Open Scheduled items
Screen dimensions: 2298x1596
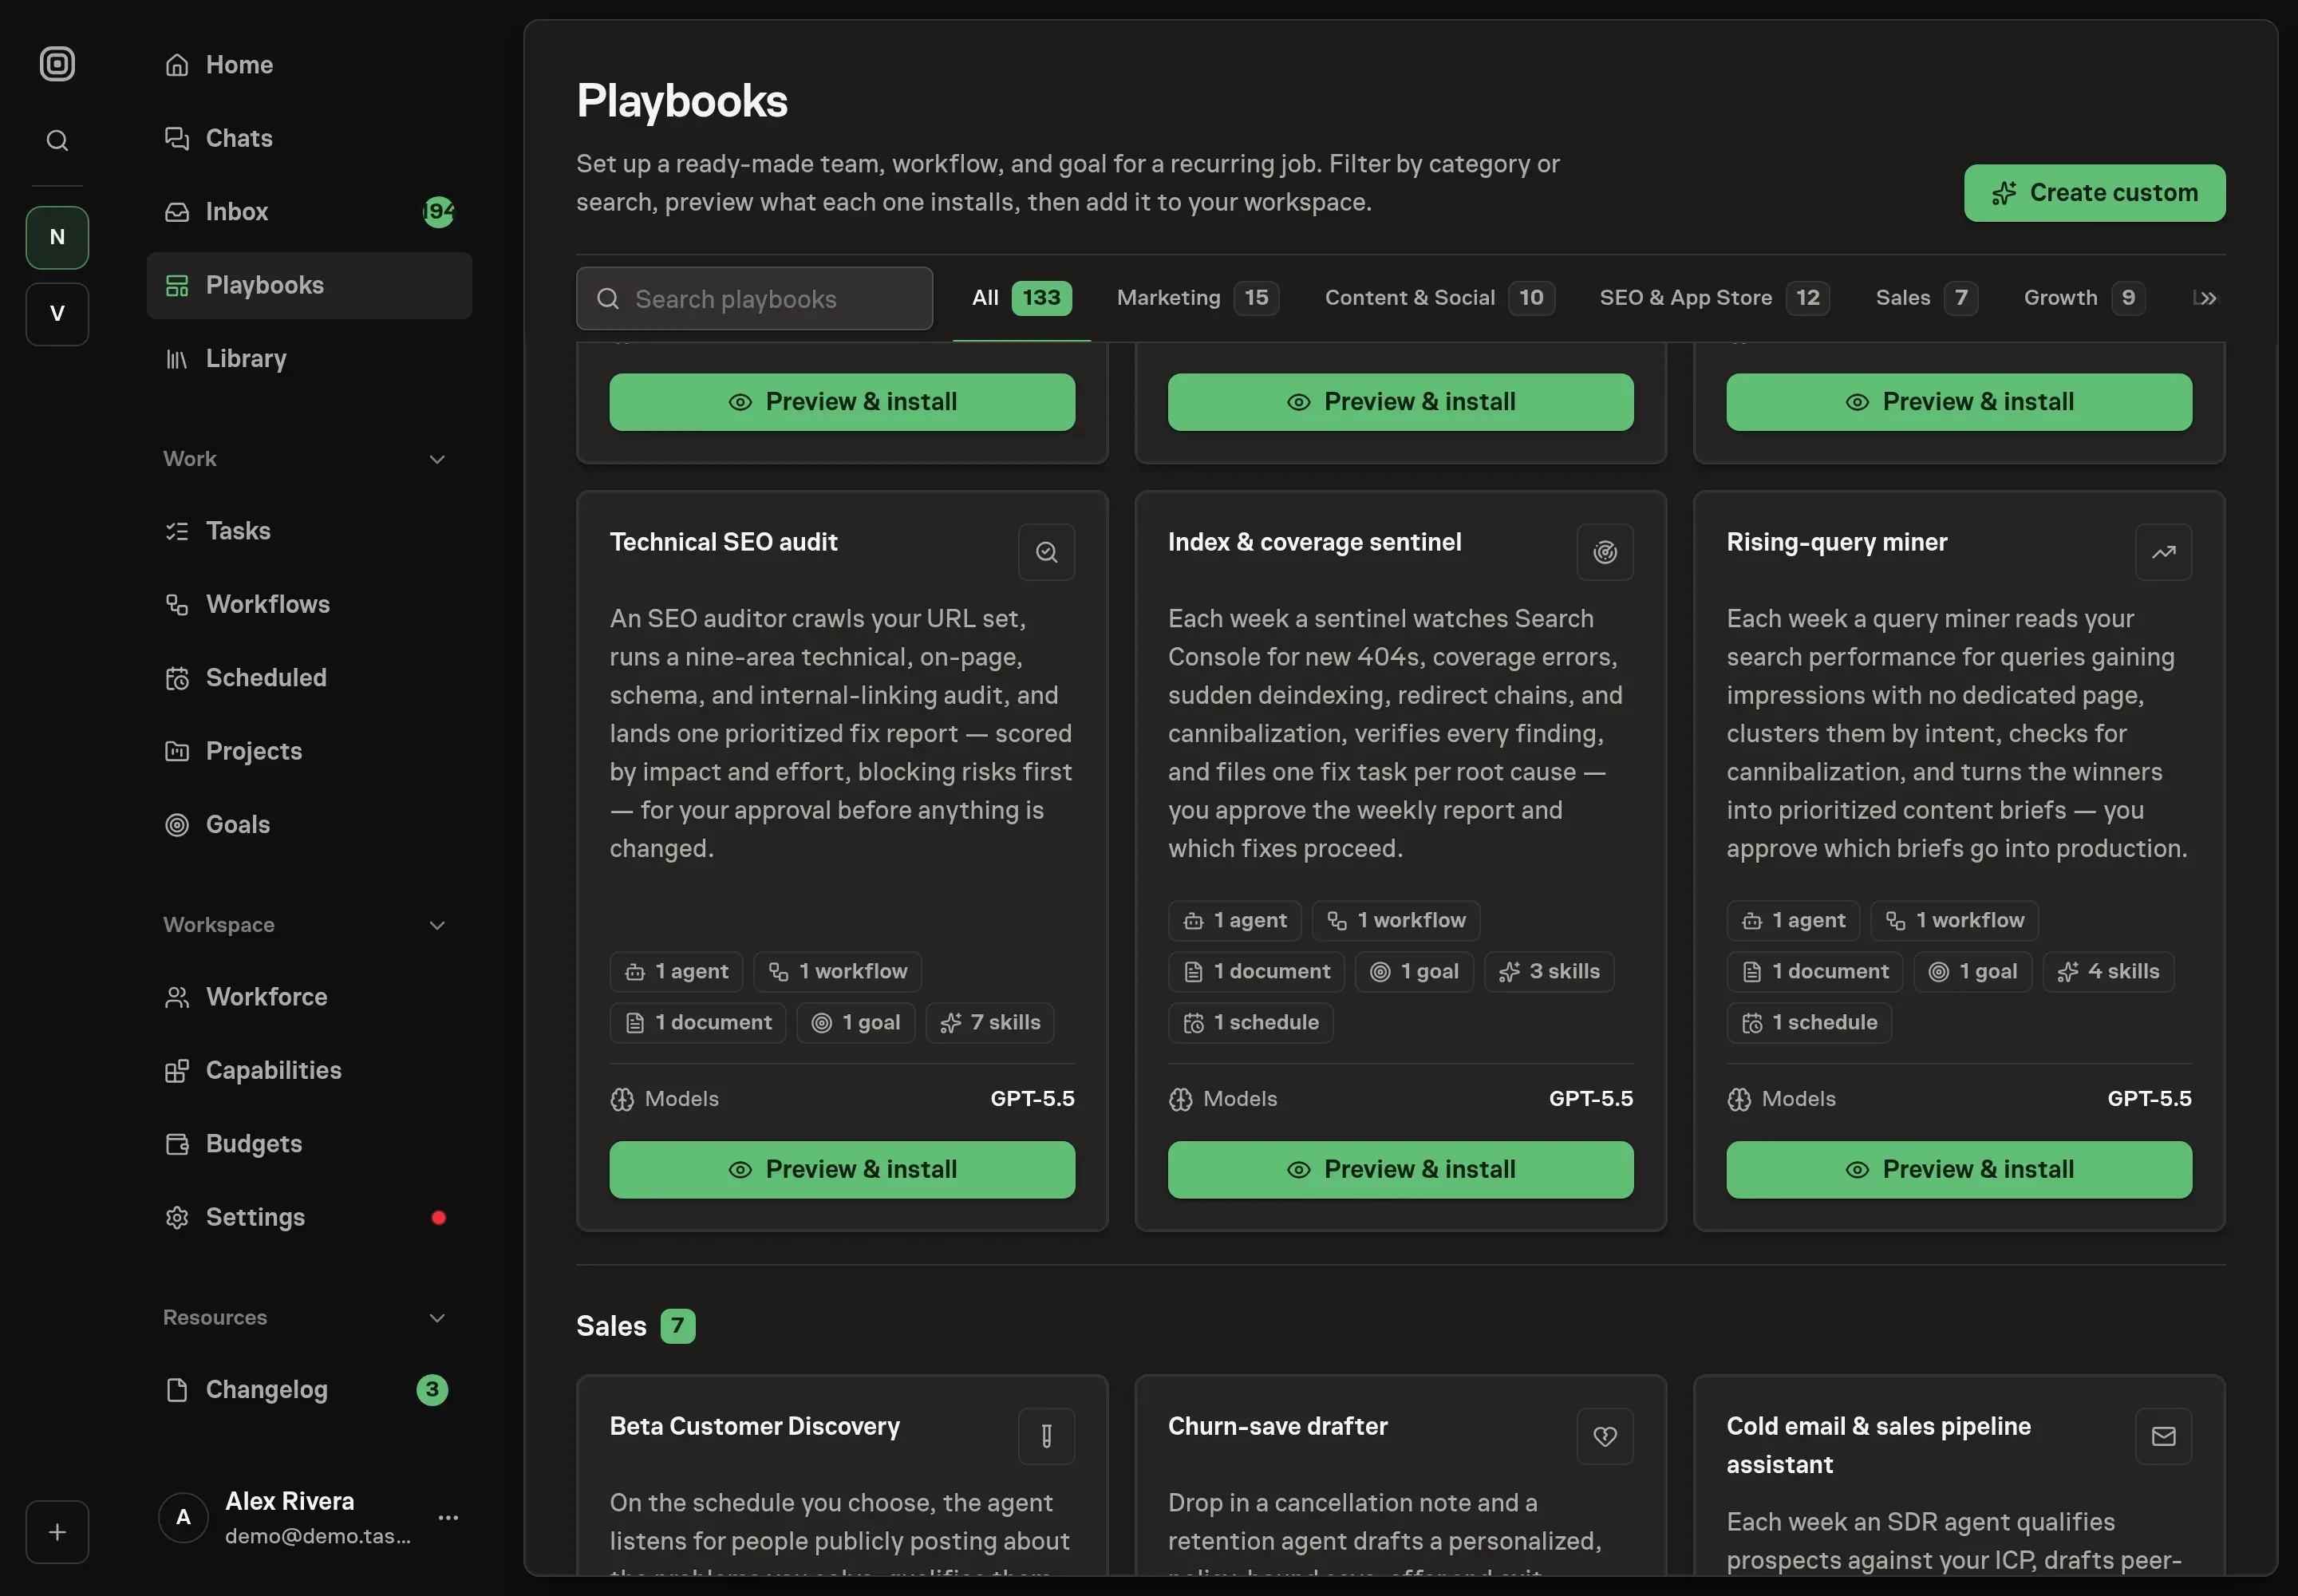point(309,678)
